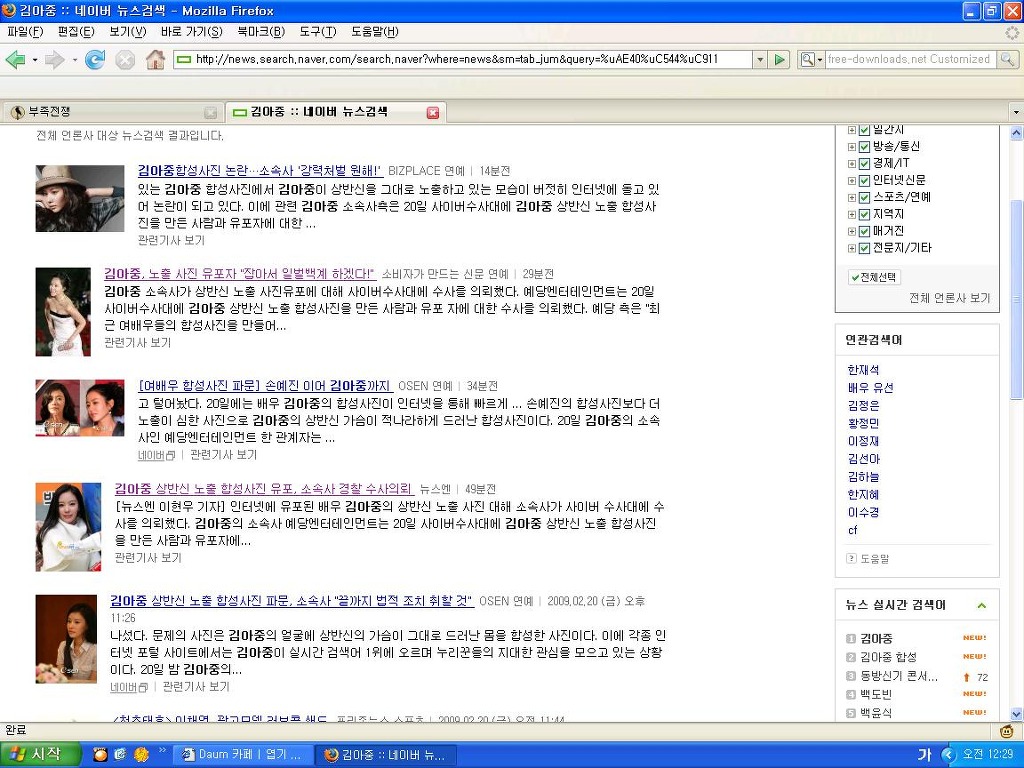Expand the 전문지/기타 tree node
The width and height of the screenshot is (1024, 768).
[852, 248]
